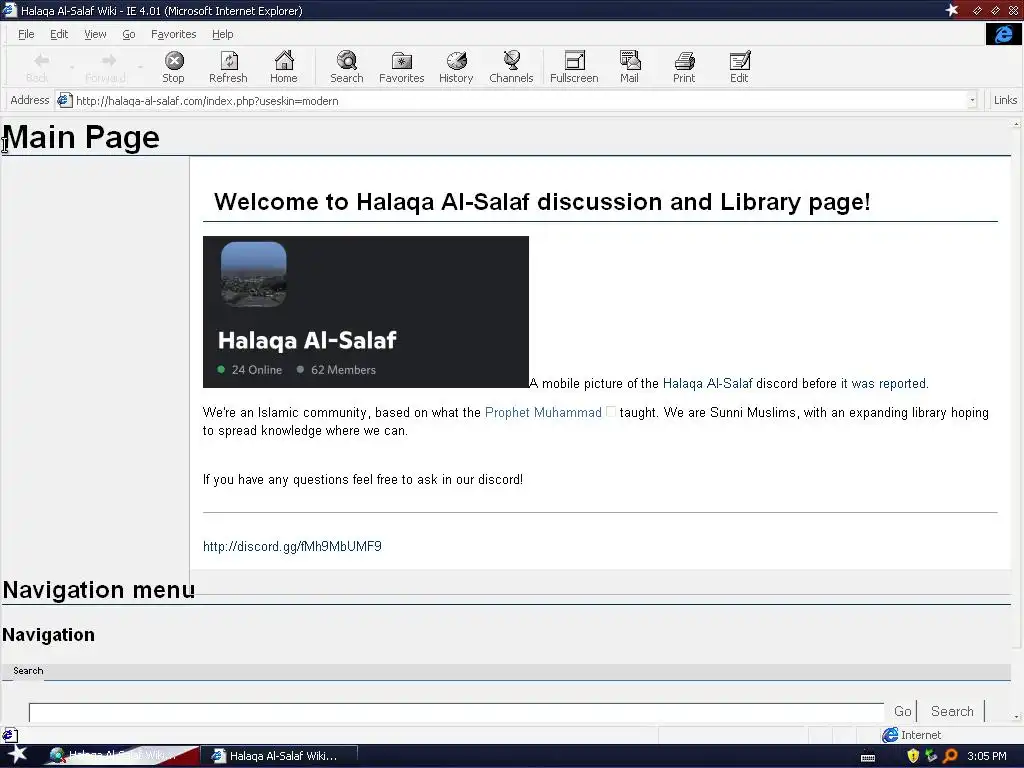The image size is (1024, 768).
Task: Expand the Links toolbar
Action: click(x=1005, y=100)
